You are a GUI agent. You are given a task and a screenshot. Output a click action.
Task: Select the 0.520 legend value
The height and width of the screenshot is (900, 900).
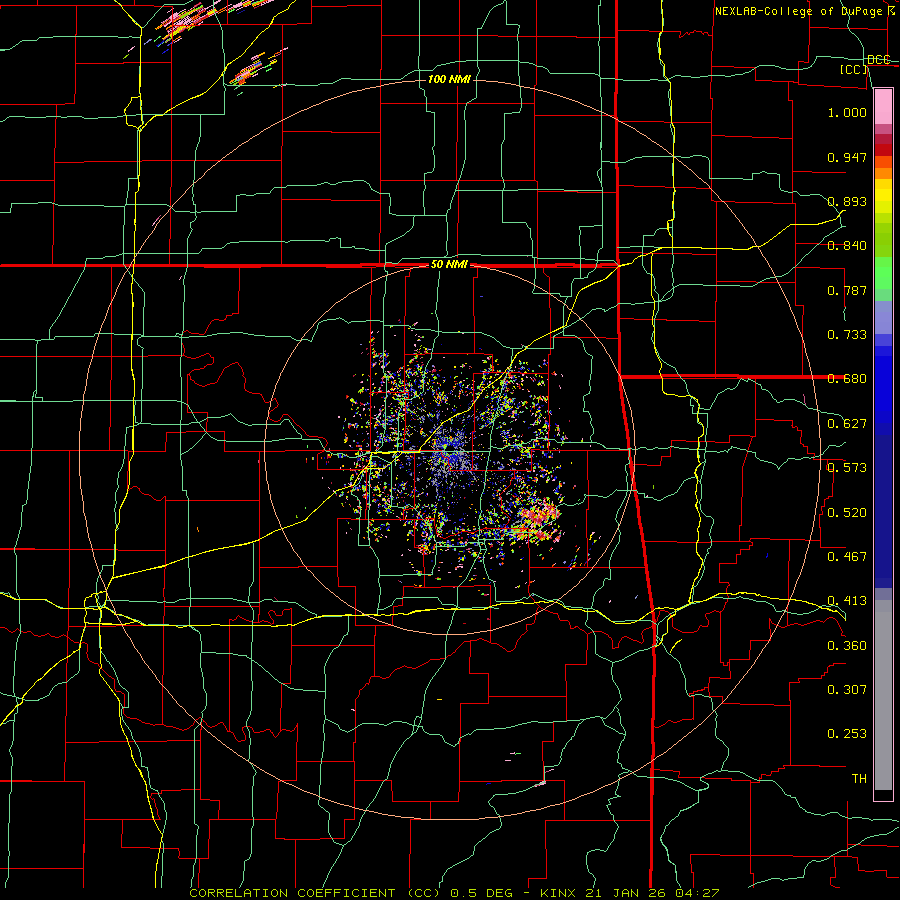click(847, 513)
